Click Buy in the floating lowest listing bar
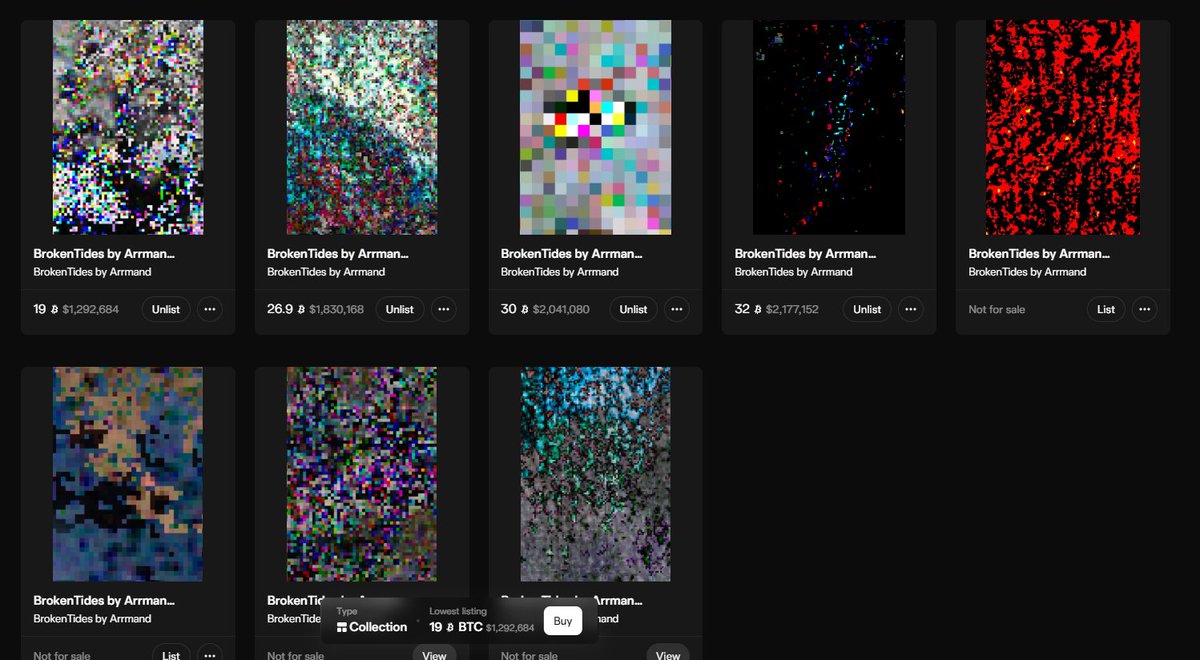The width and height of the screenshot is (1200, 660). click(x=563, y=621)
